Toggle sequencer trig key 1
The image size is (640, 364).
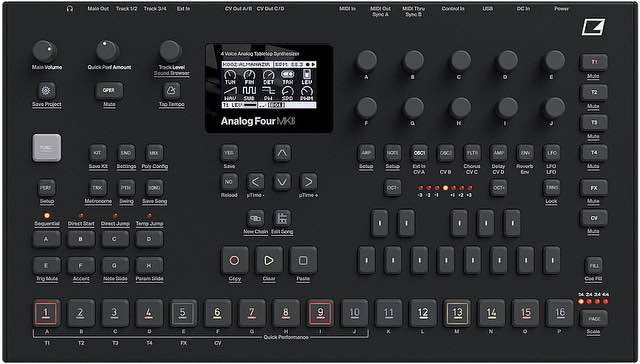pyautogui.click(x=47, y=313)
